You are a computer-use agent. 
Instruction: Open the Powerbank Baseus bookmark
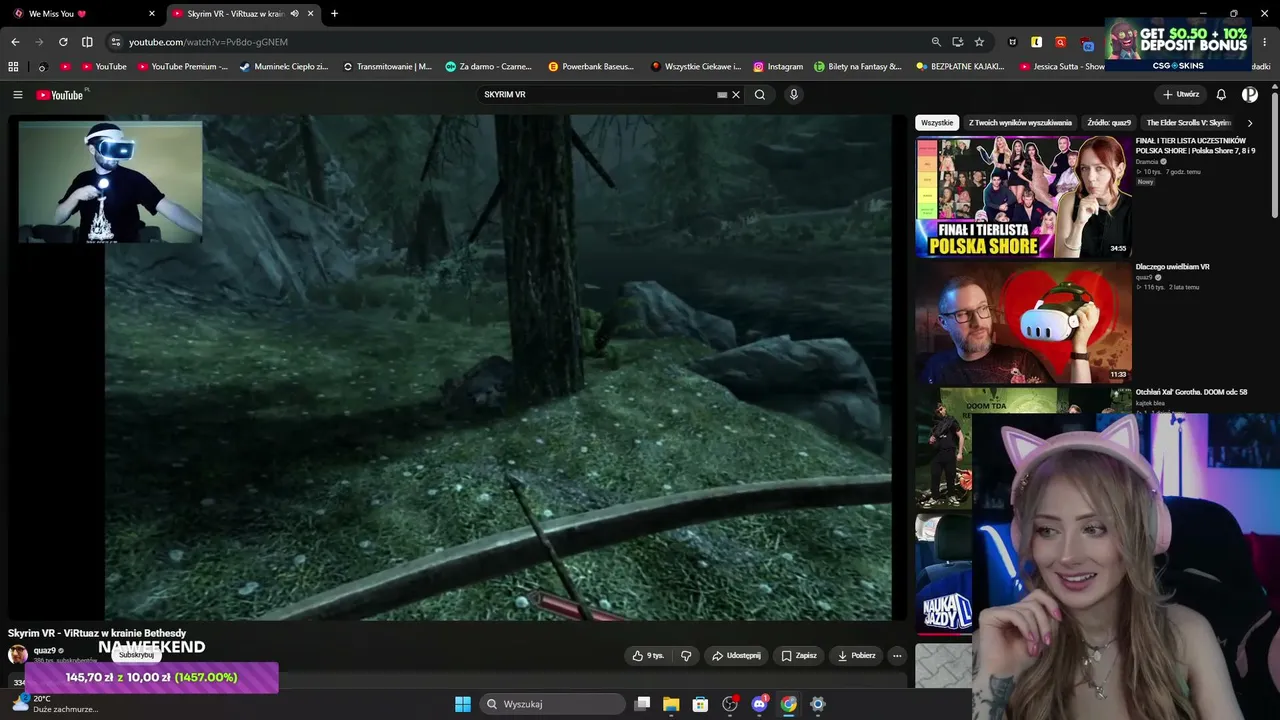(591, 67)
